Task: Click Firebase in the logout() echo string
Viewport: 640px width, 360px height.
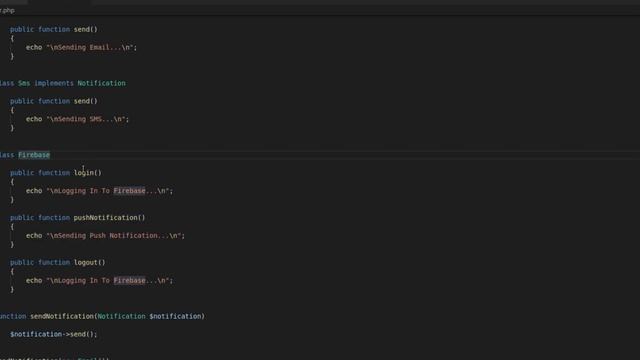Action: pyautogui.click(x=129, y=280)
